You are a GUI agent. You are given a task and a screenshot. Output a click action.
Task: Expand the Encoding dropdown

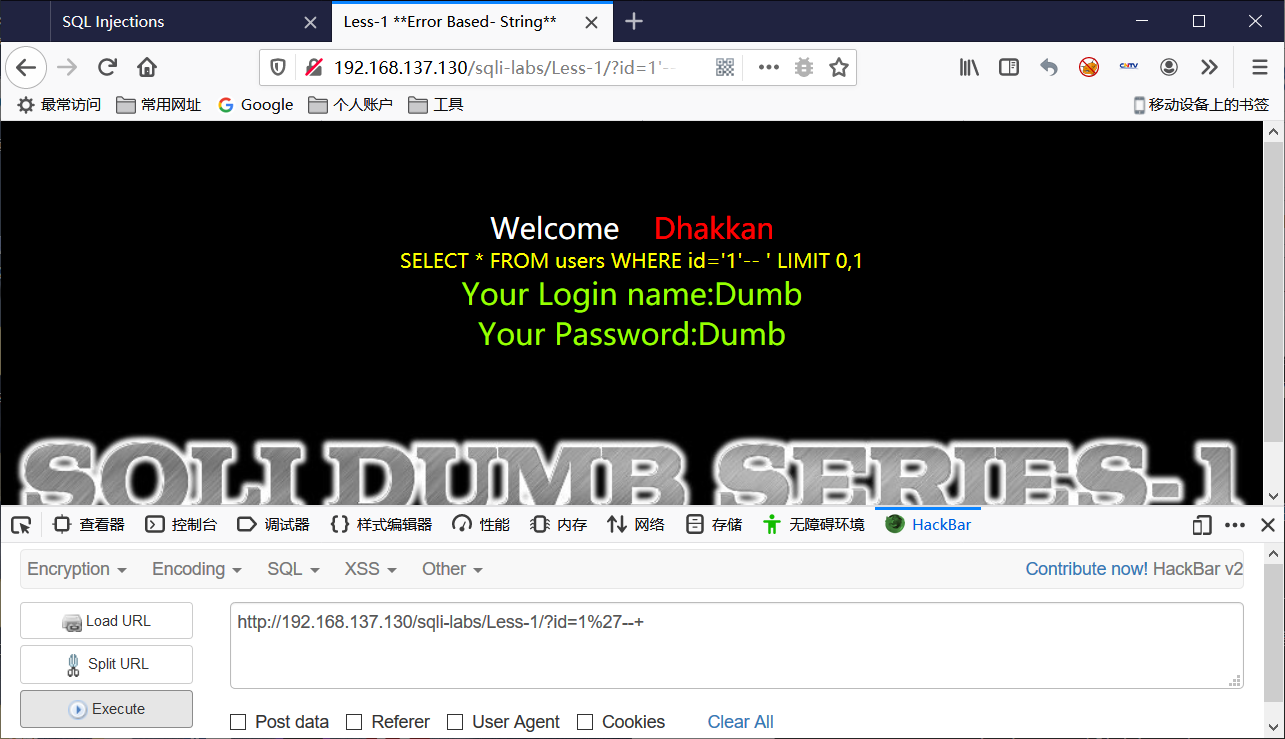pyautogui.click(x=197, y=569)
